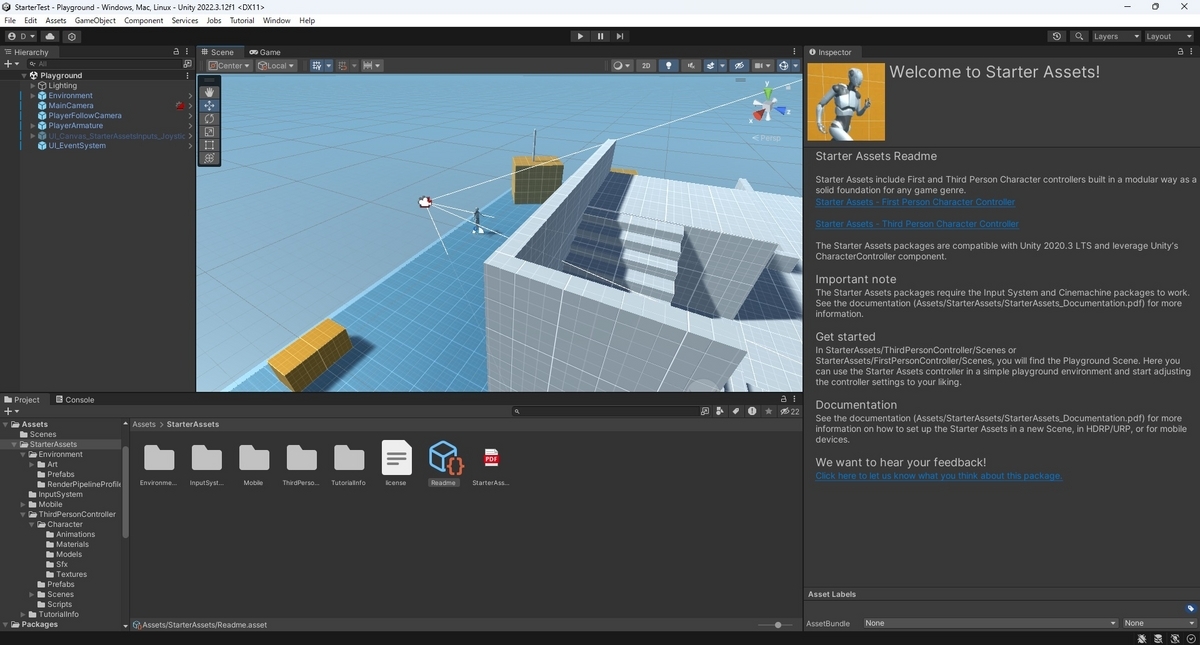Open Undo History icon
The image size is (1200, 645).
coord(1057,36)
